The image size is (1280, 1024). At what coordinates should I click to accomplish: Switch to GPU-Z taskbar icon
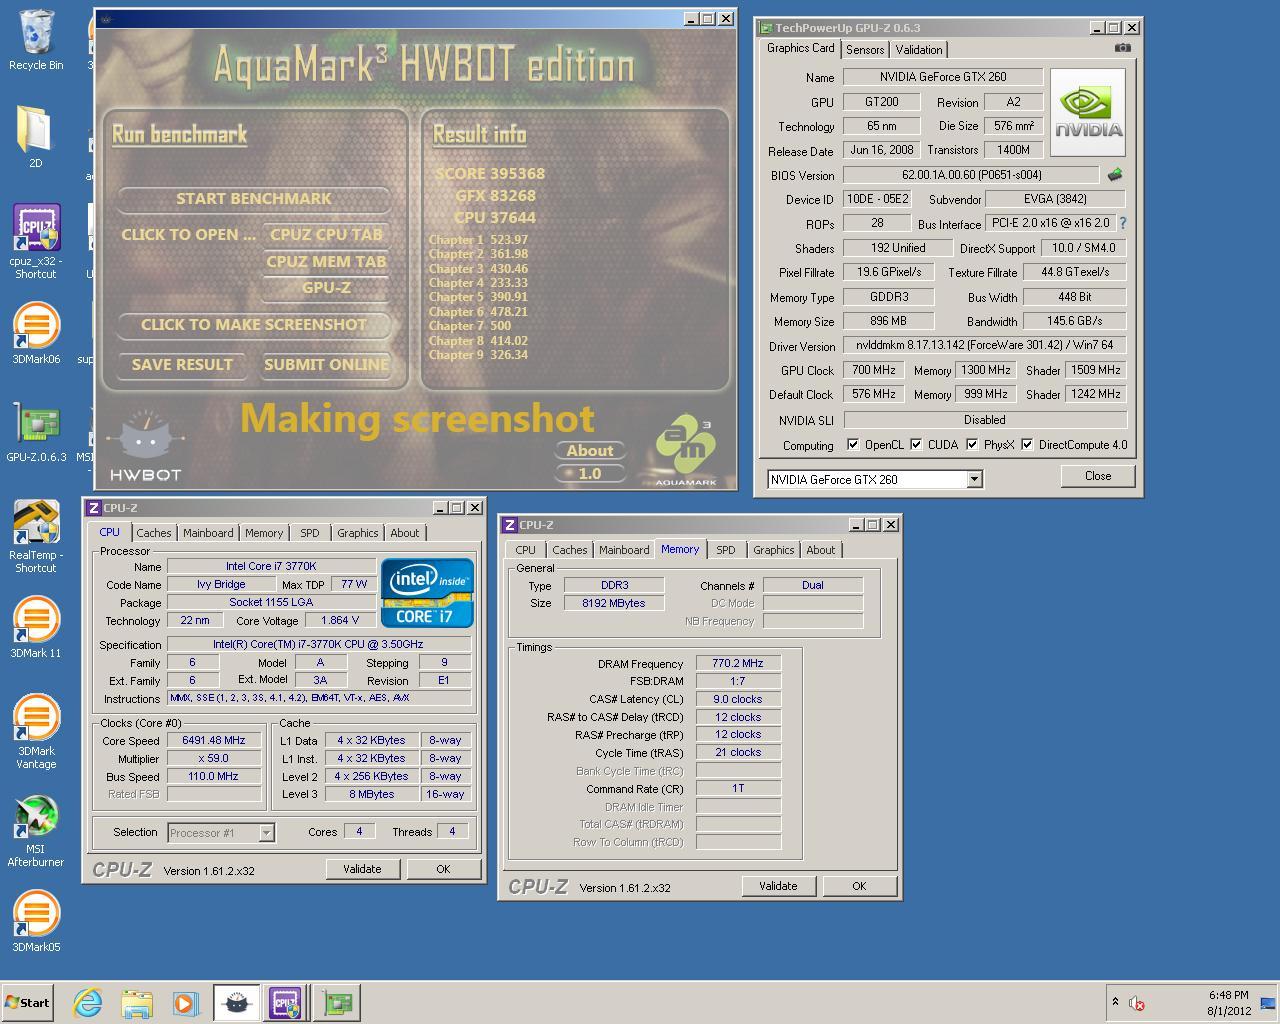337,1002
